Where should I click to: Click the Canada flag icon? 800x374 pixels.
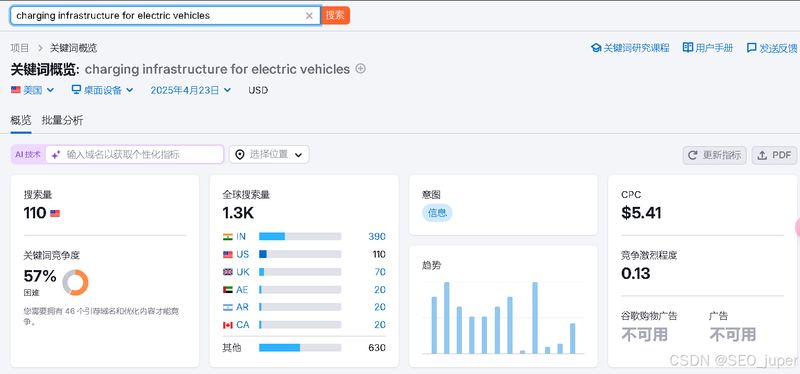[228, 325]
